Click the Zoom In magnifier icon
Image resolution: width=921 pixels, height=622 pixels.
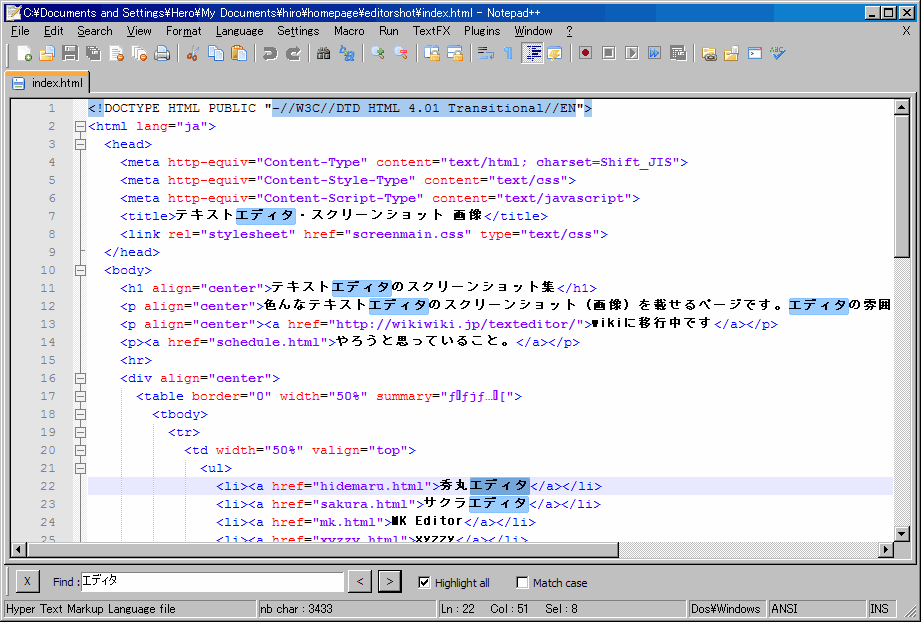click(x=378, y=53)
